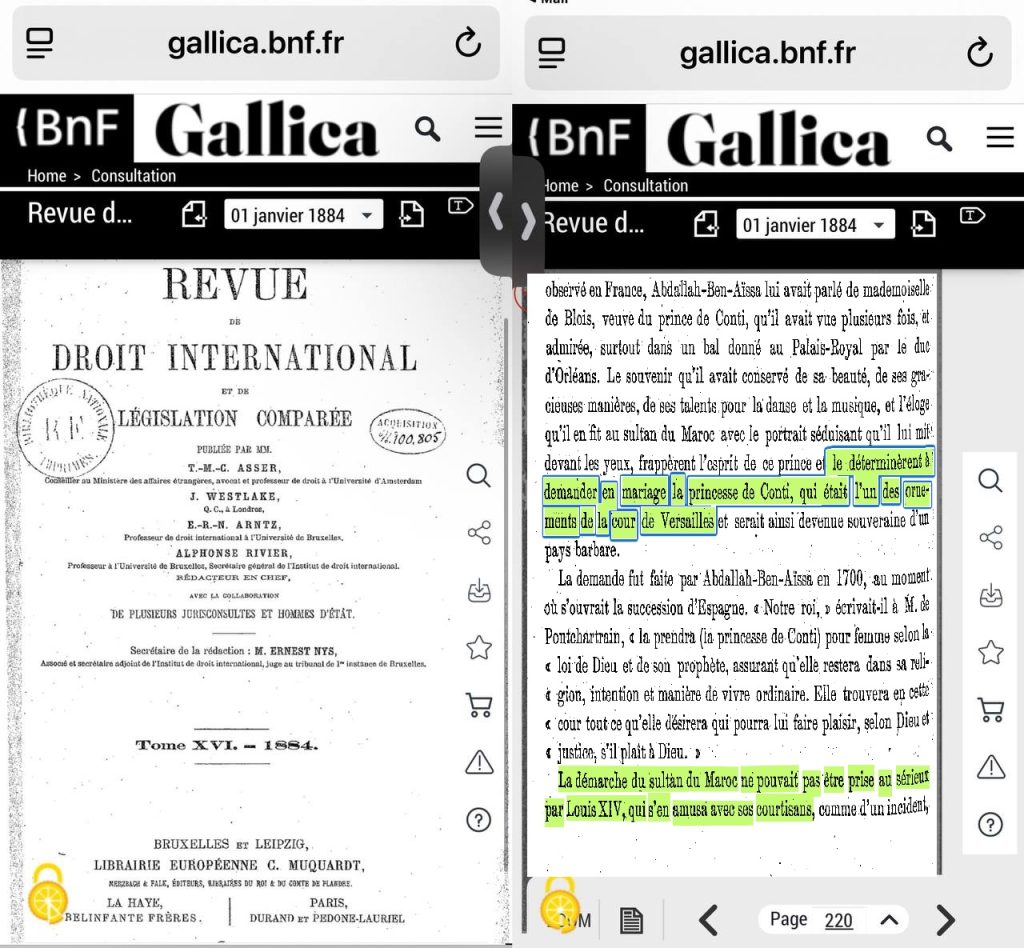1024x948 pixels.
Task: Open help question mark icon in left panel
Action: coord(479,820)
